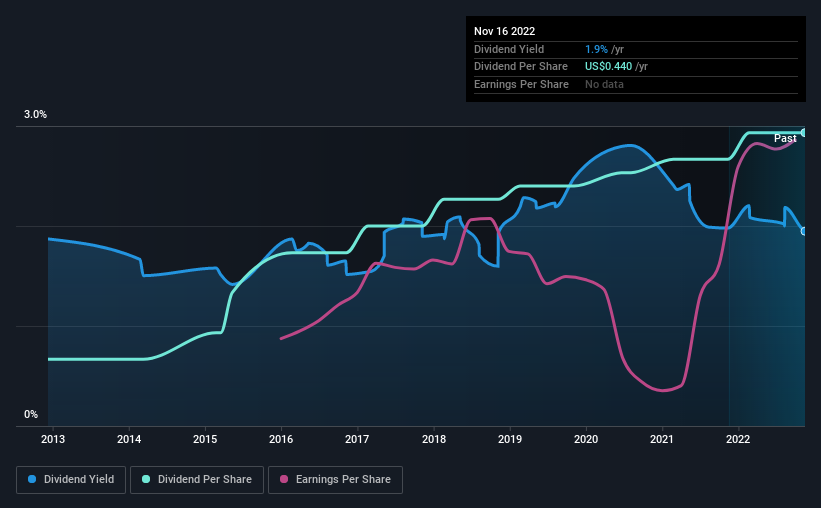This screenshot has height=508, width=821.
Task: Click the 2019 x-axis label
Action: coord(510,439)
